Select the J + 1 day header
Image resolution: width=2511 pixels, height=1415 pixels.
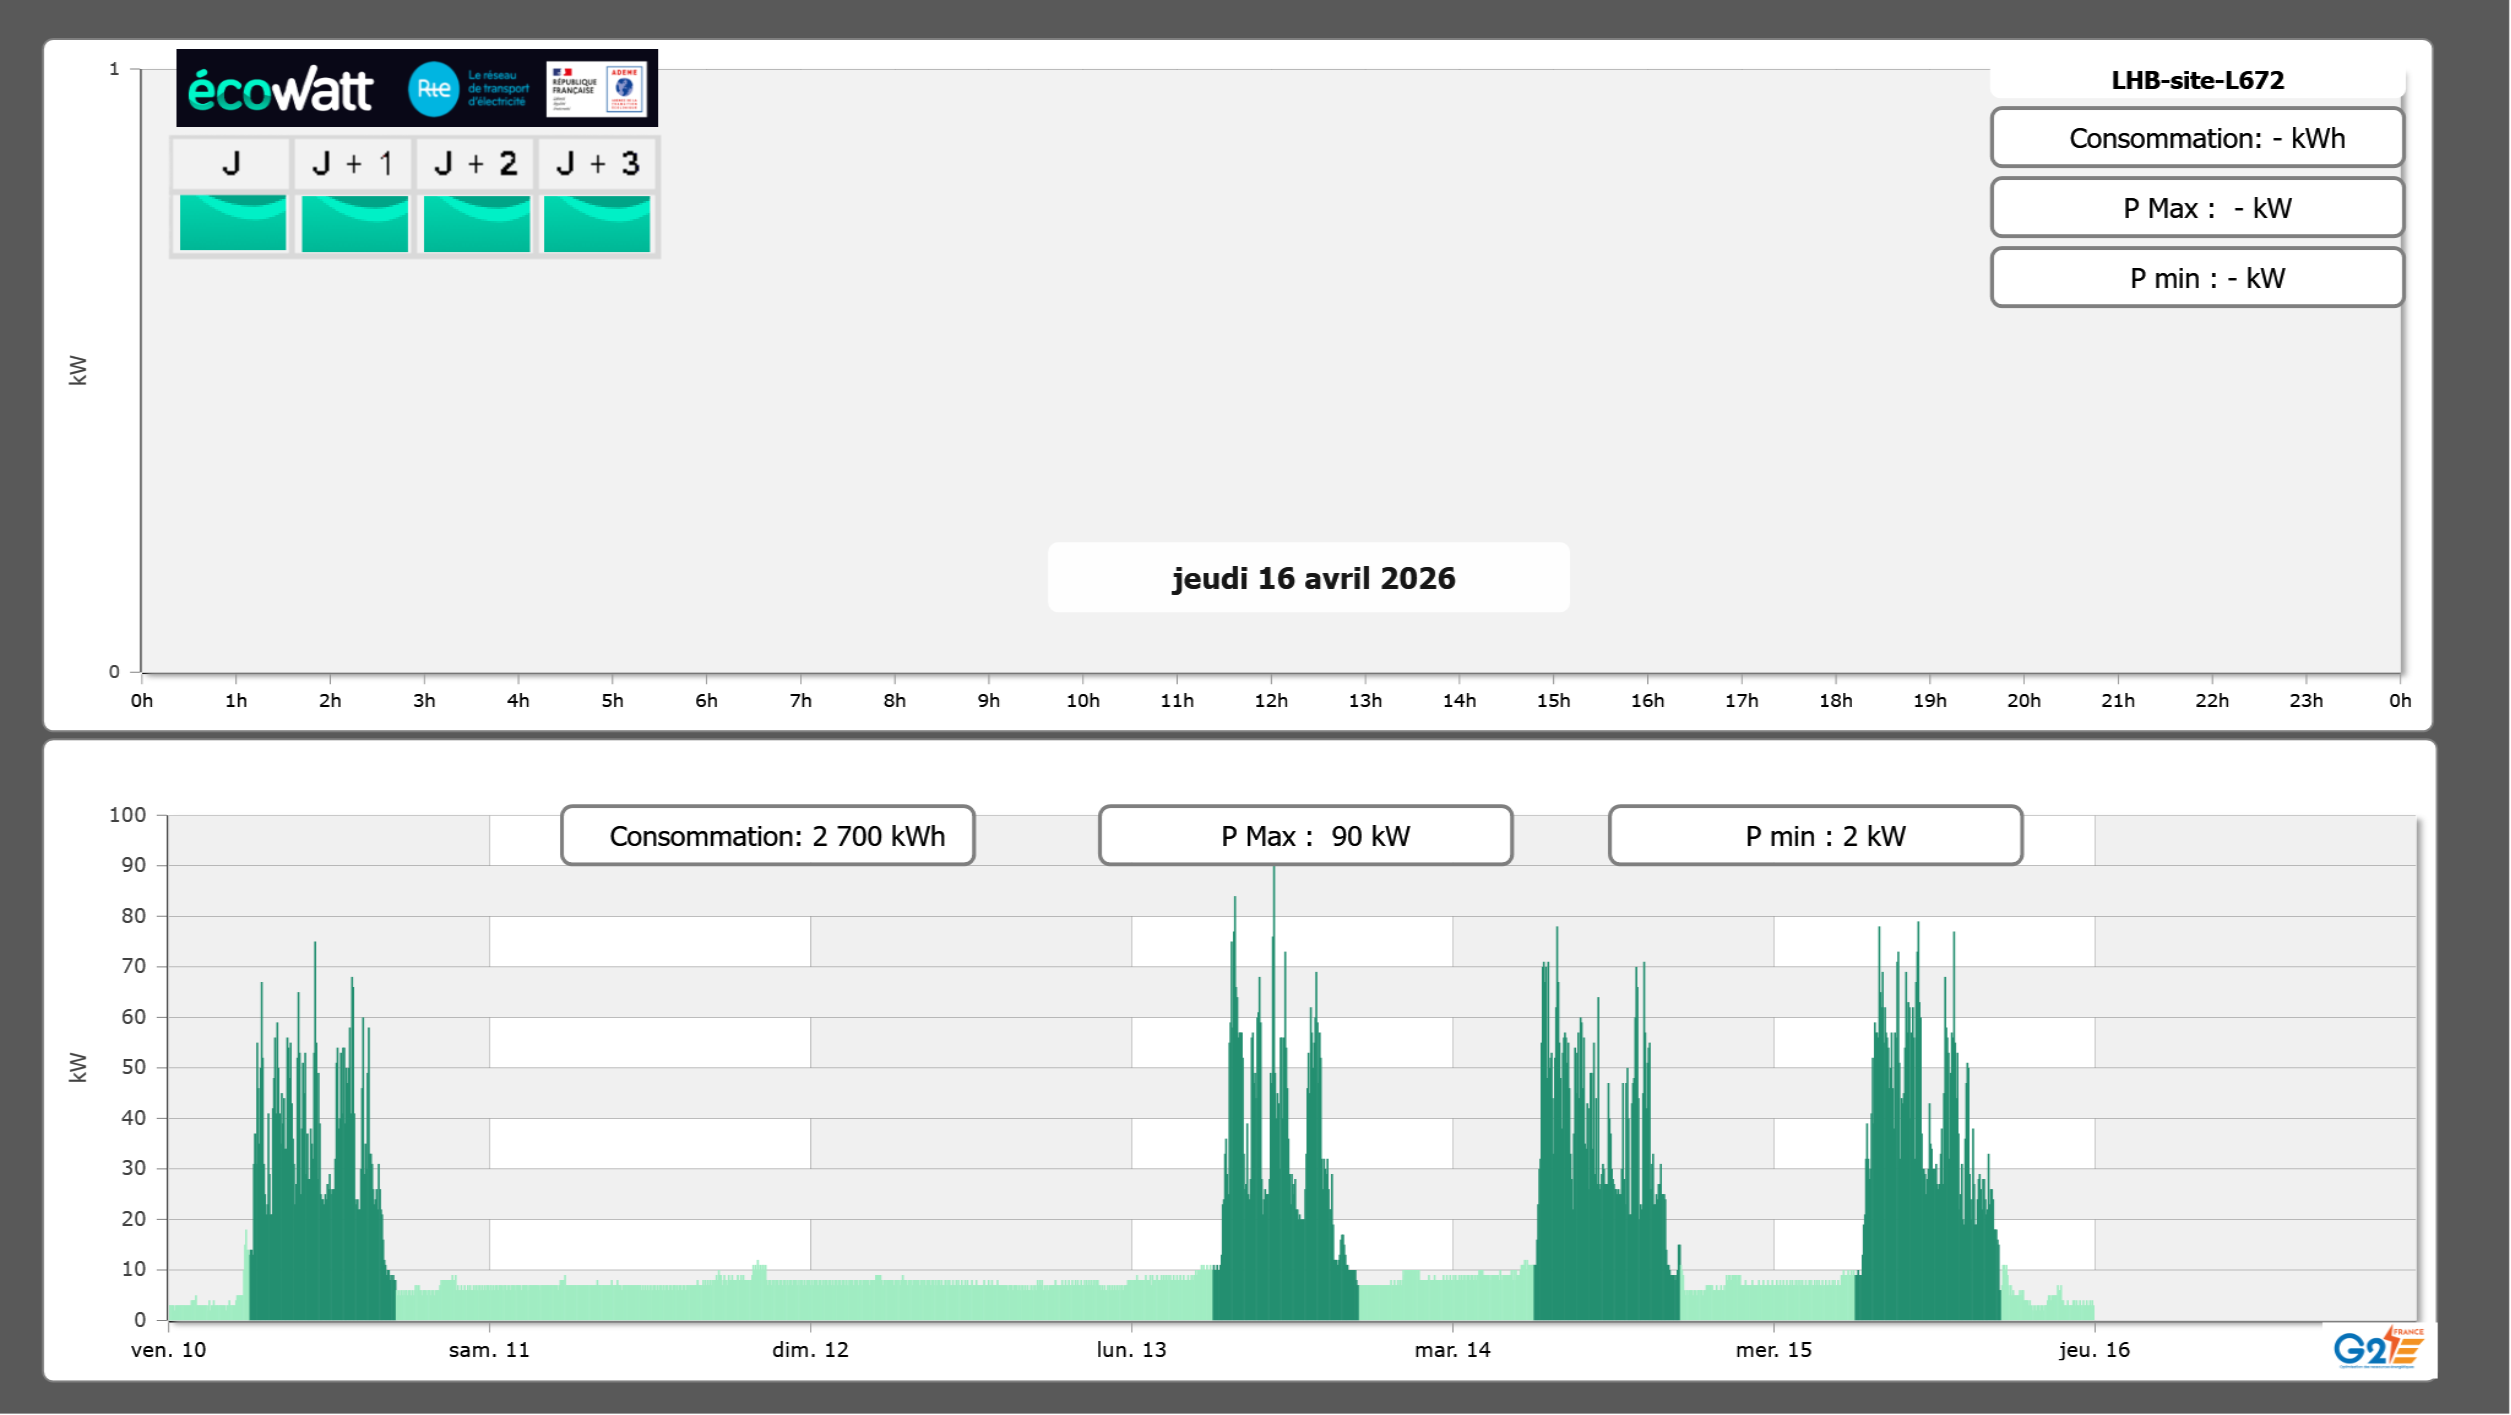tap(353, 164)
